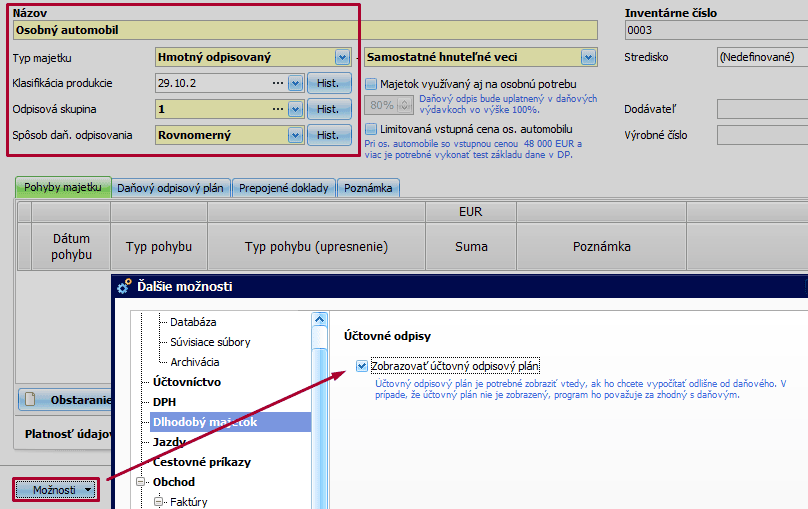The image size is (808, 509).
Task: Open the Typ majetku dropdown
Action: click(343, 58)
